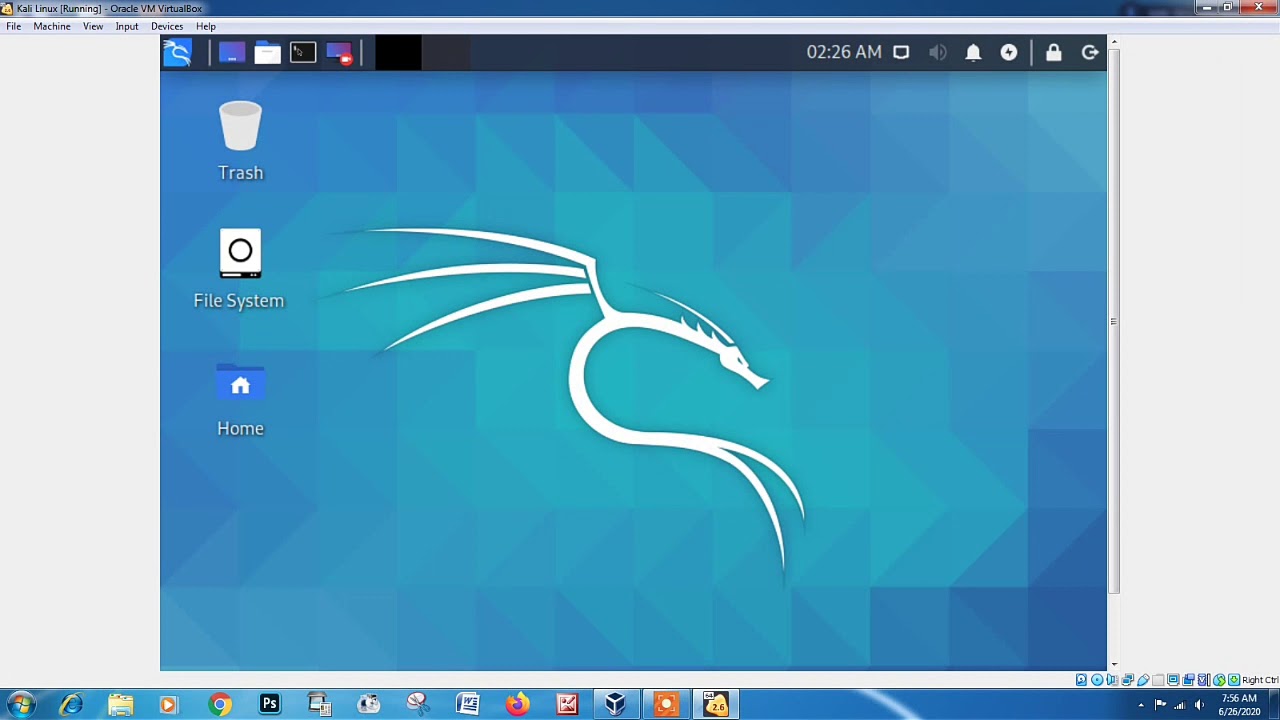
Task: Open the Devices menu in VirtualBox
Action: point(167,26)
